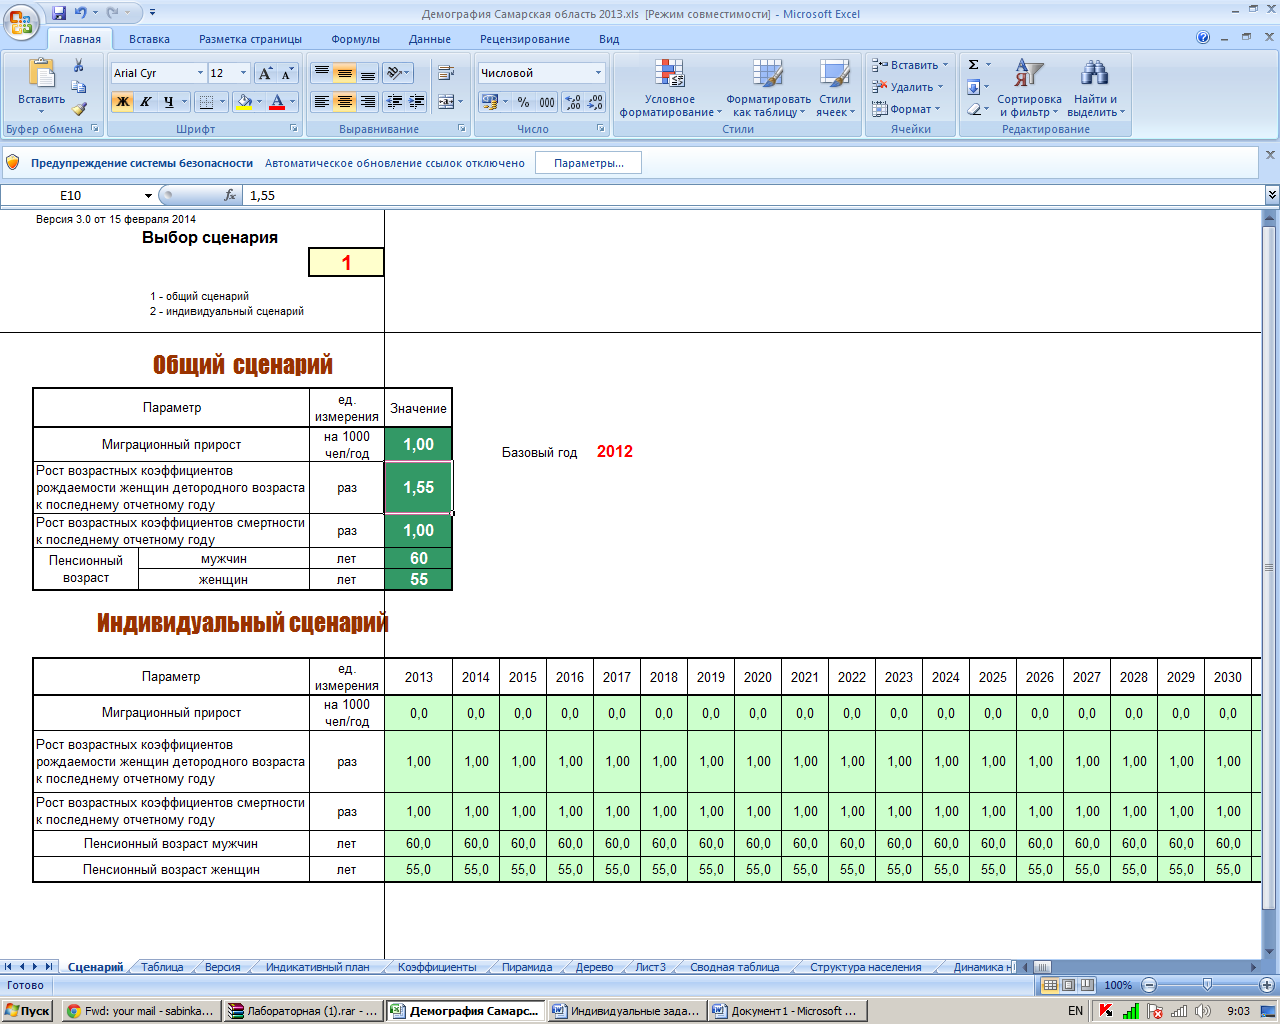Click the zoom slider on the status bar
This screenshot has width=1280, height=1024.
coord(1207,985)
